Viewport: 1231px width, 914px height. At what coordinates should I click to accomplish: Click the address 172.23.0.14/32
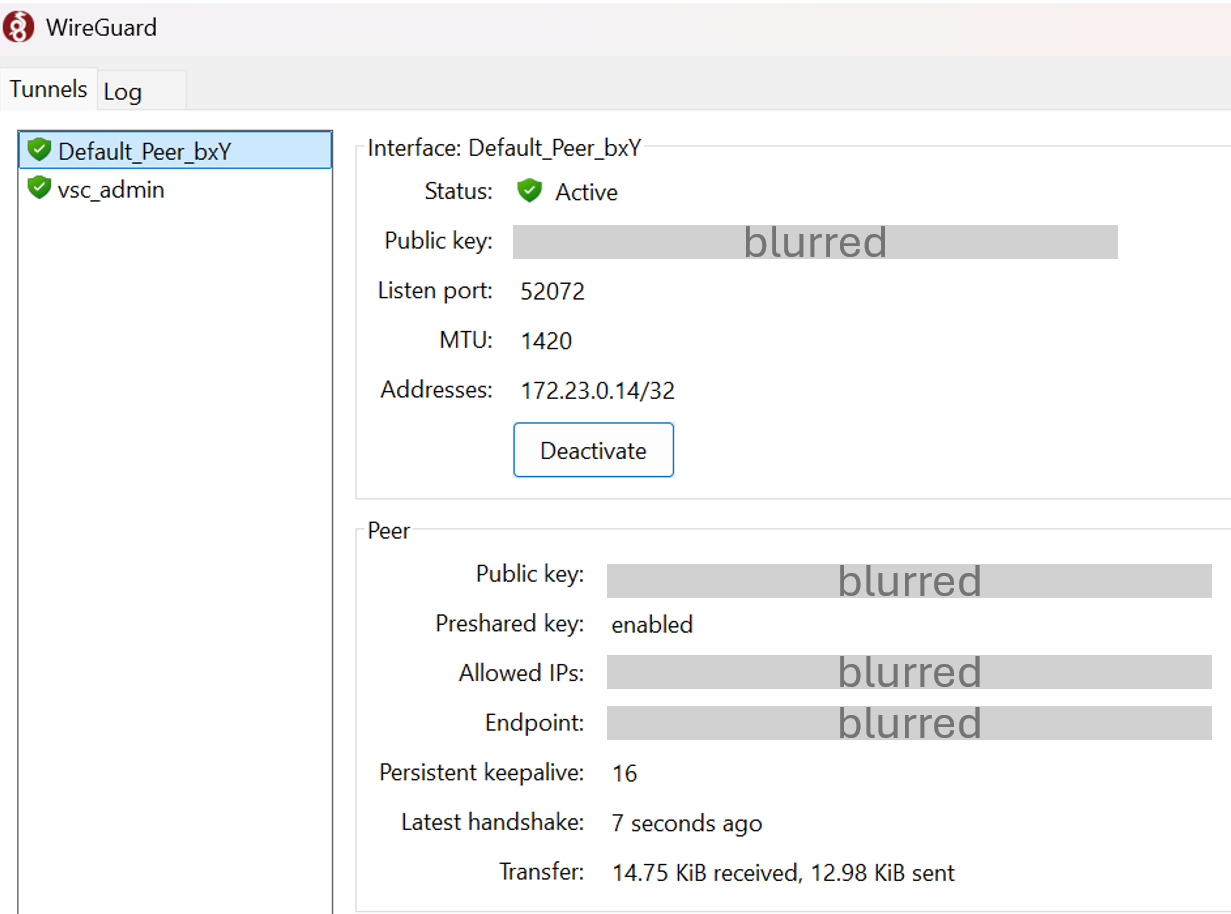[x=597, y=390]
